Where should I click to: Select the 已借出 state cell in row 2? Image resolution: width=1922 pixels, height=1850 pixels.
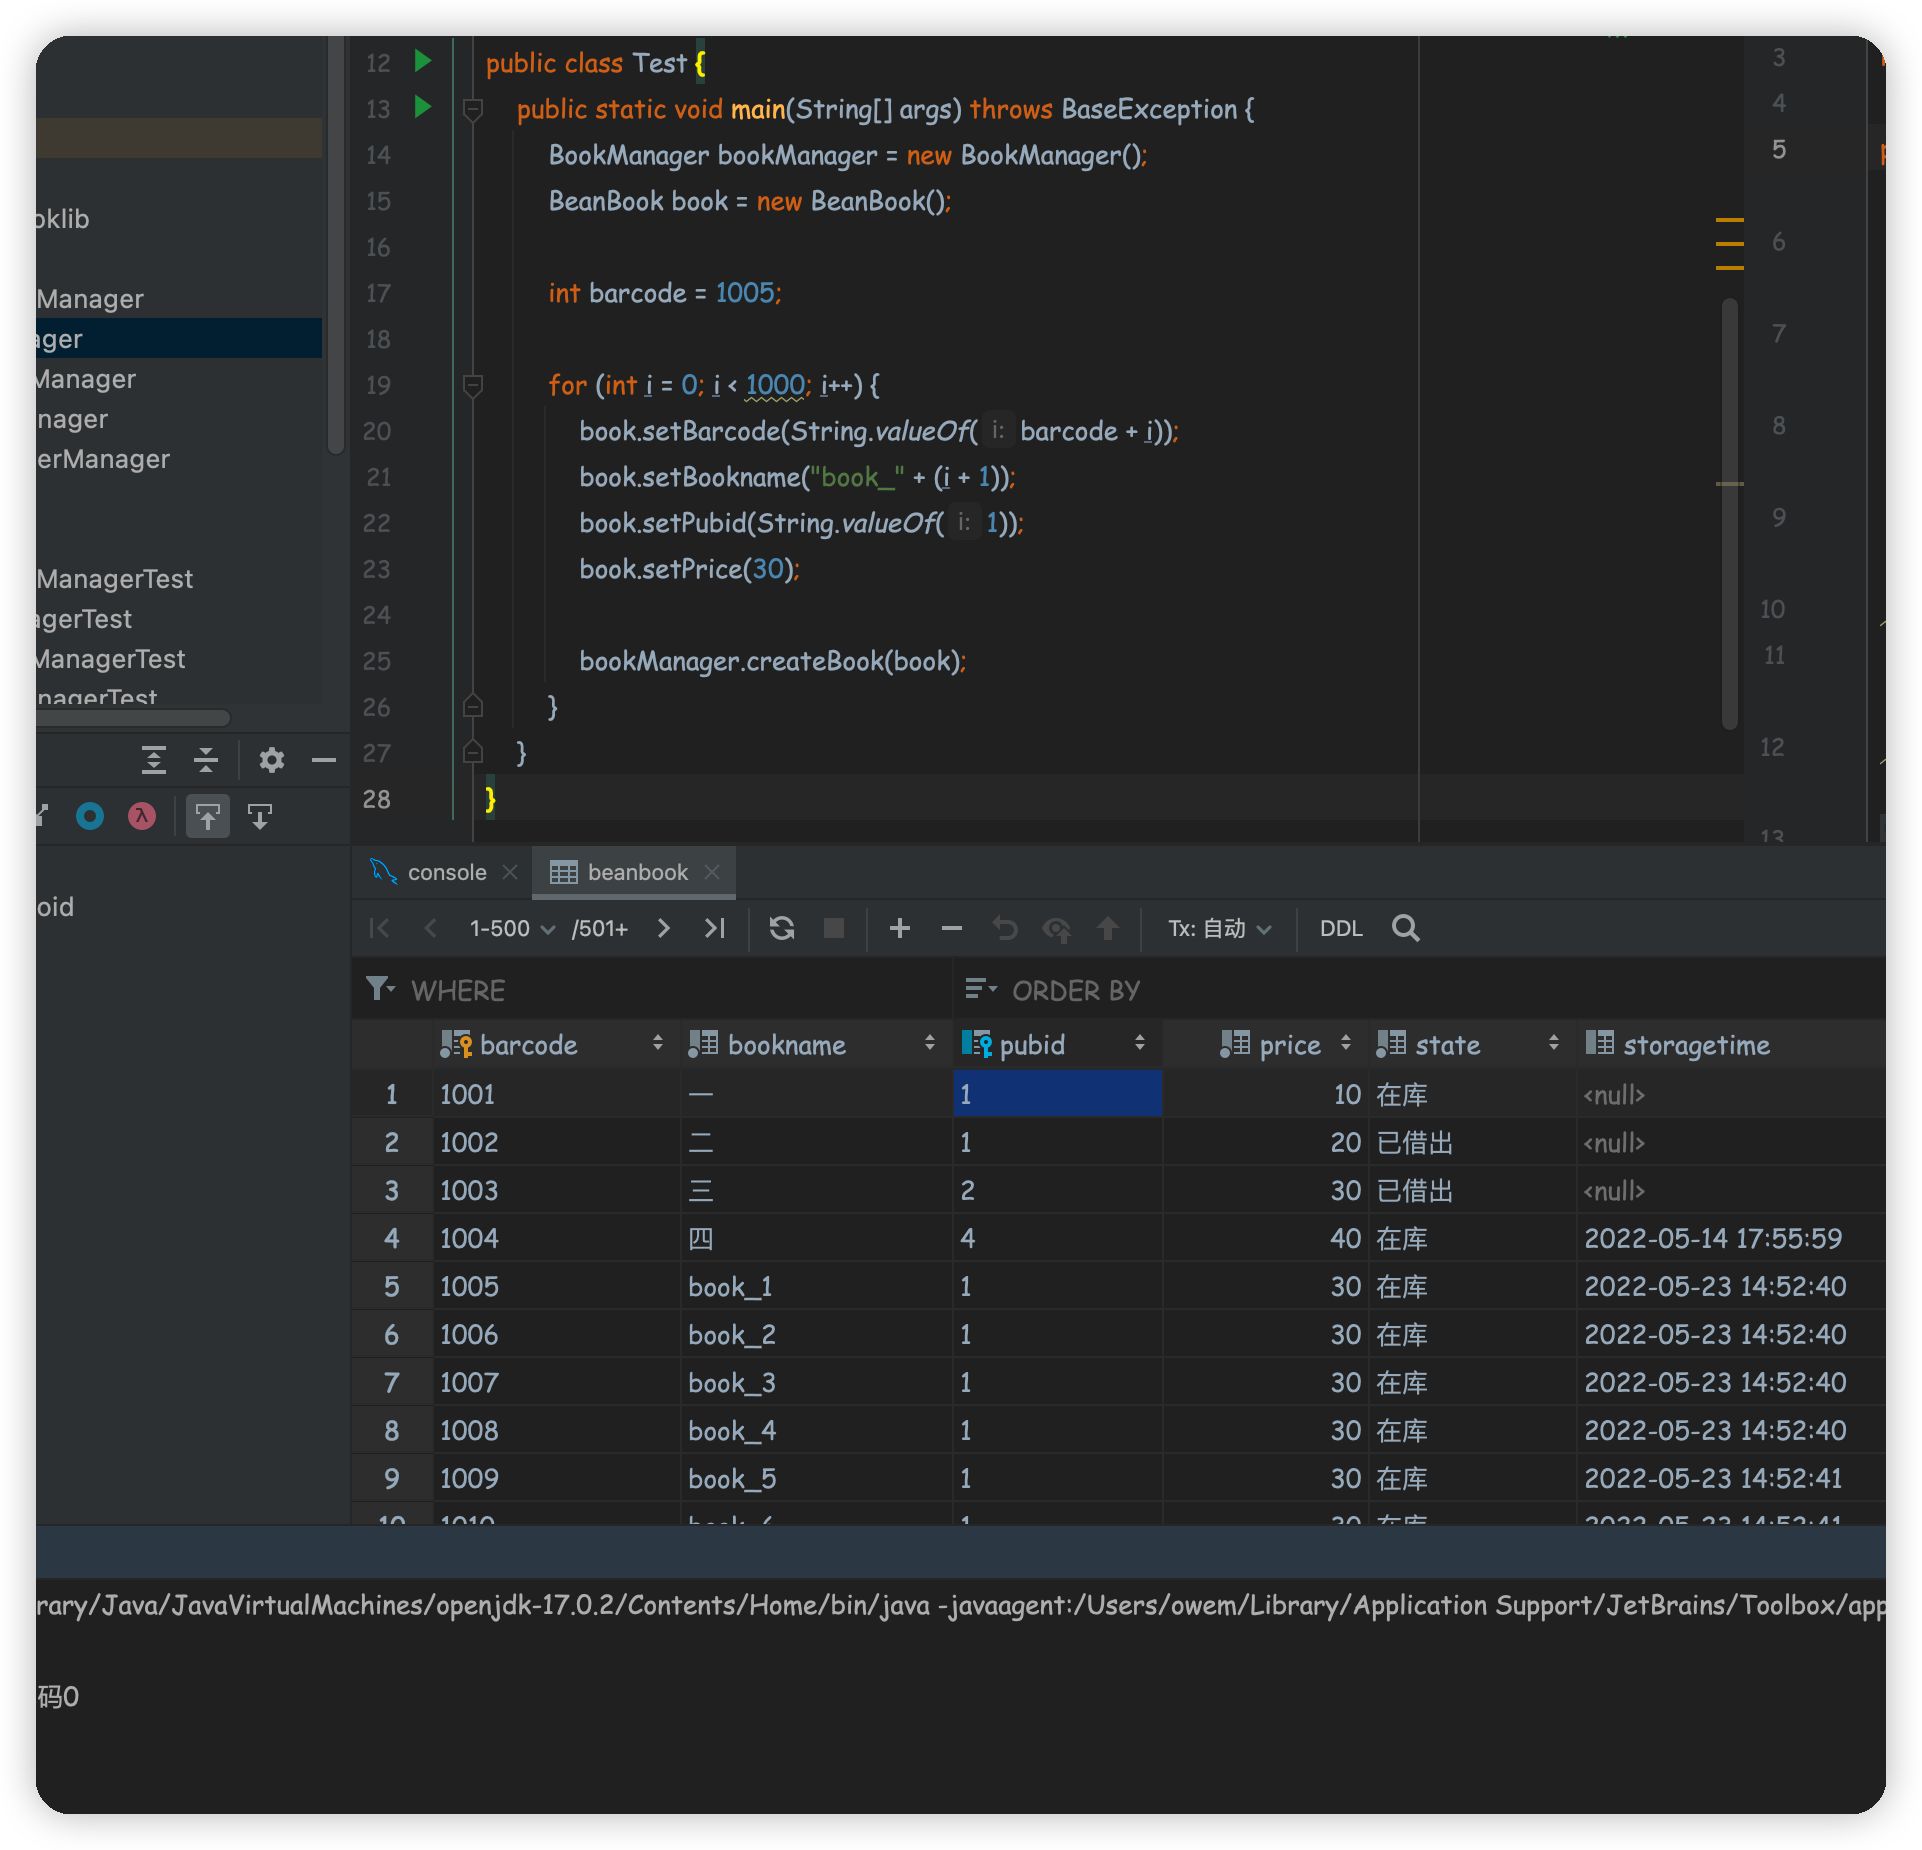(1472, 1142)
